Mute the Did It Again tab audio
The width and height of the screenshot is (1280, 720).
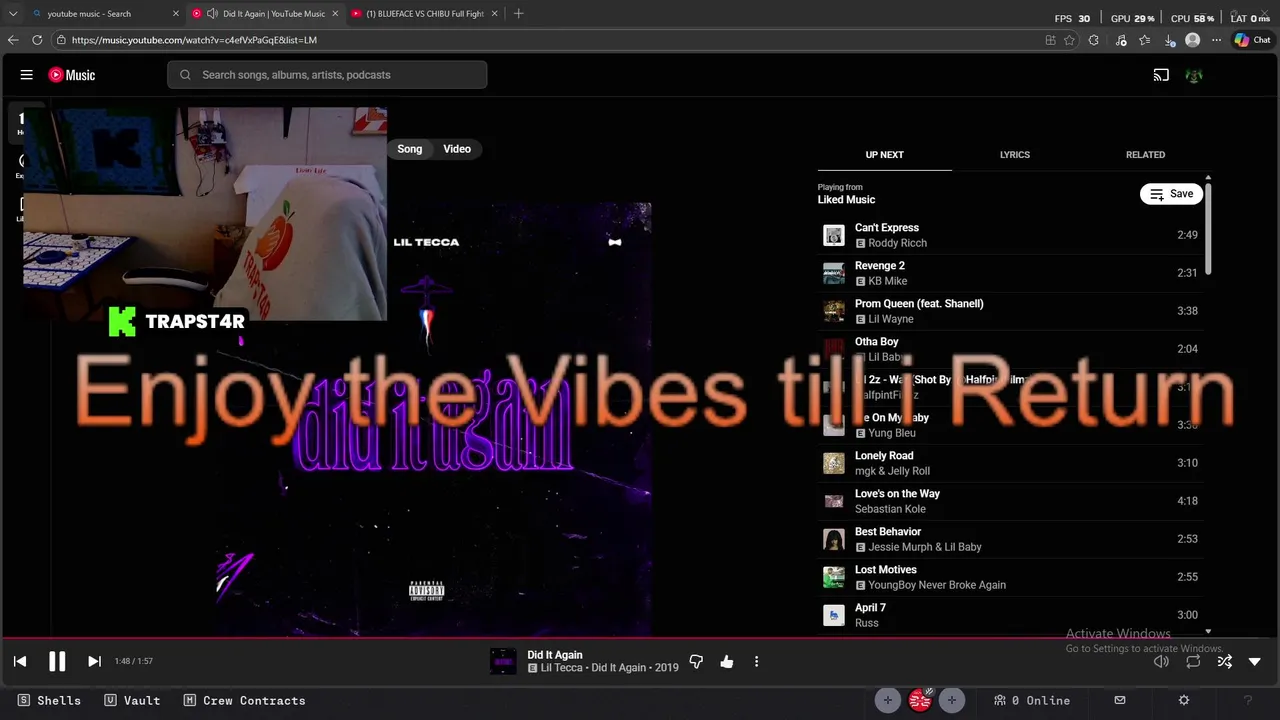pos(212,14)
